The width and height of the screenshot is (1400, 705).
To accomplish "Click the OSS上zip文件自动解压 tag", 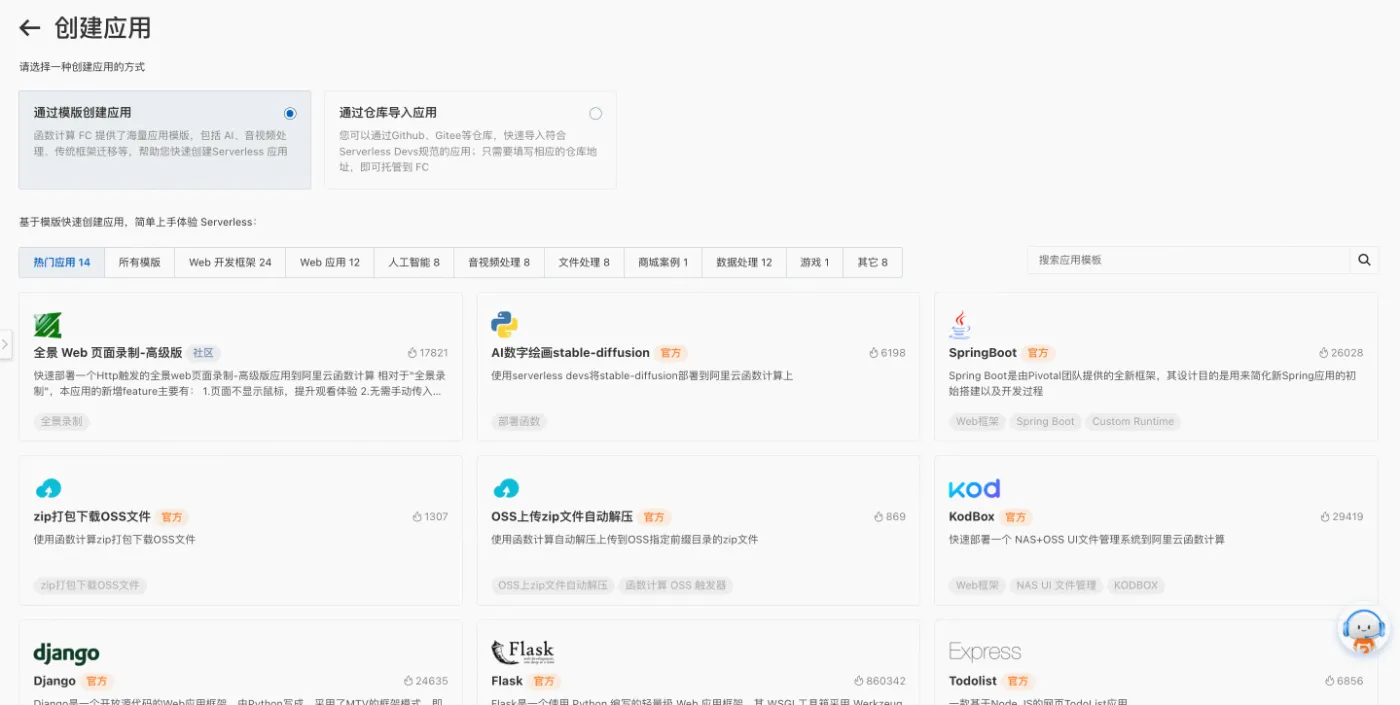I will tap(553, 586).
